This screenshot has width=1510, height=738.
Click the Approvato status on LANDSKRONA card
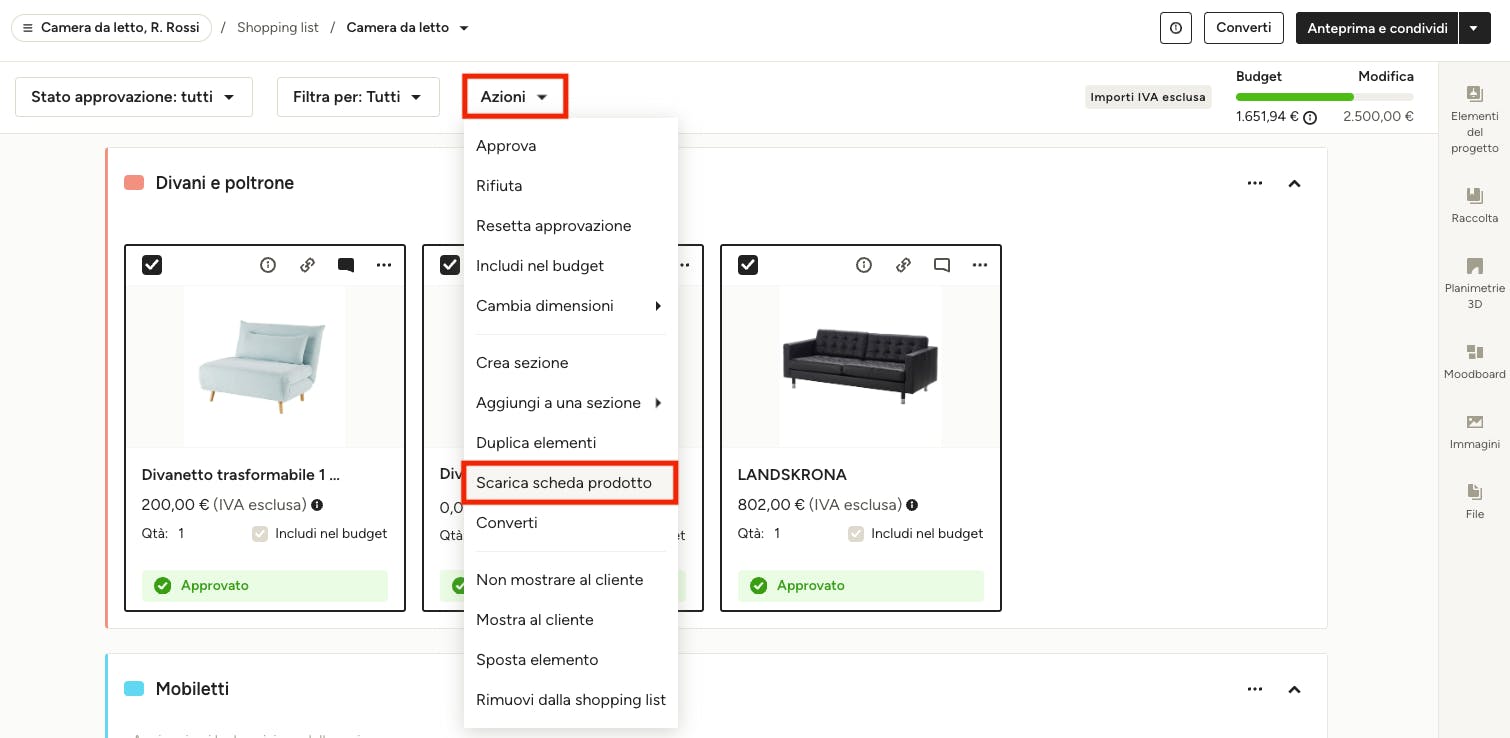click(861, 586)
